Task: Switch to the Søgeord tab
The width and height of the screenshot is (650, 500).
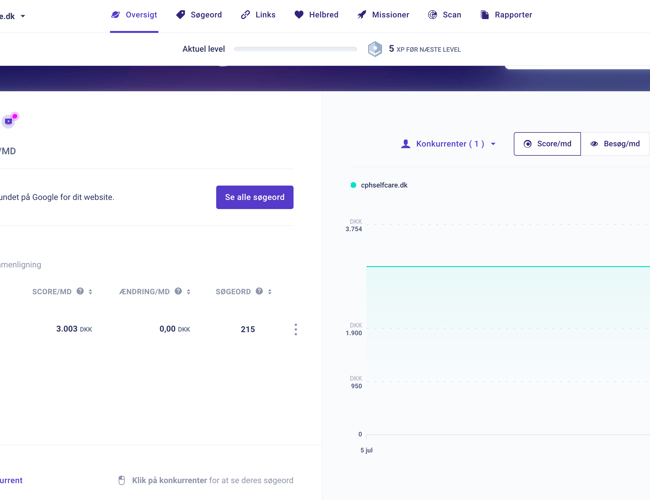Action: click(199, 15)
